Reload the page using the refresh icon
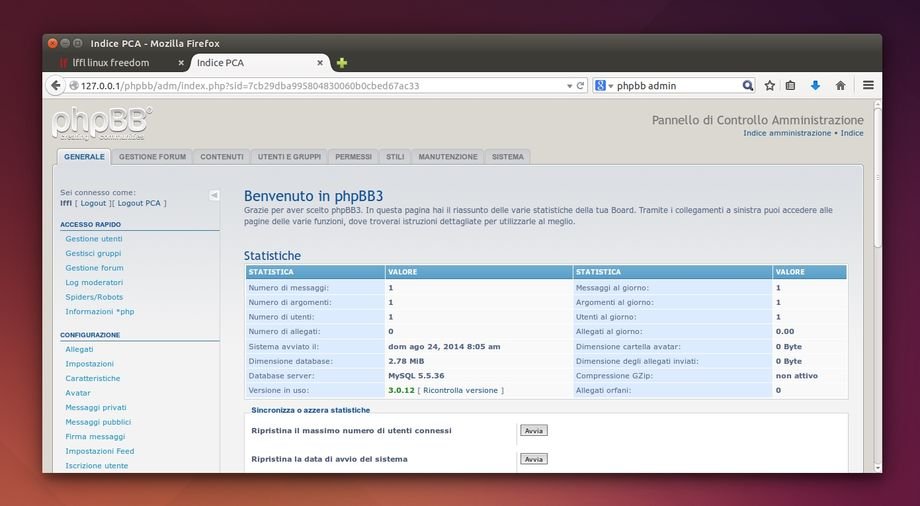The image size is (920, 506). [581, 86]
